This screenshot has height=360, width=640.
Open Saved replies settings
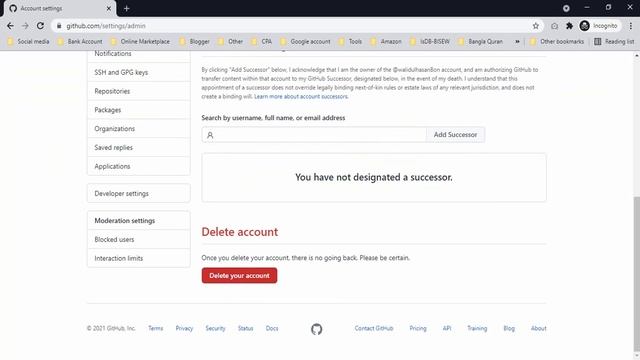point(139,147)
